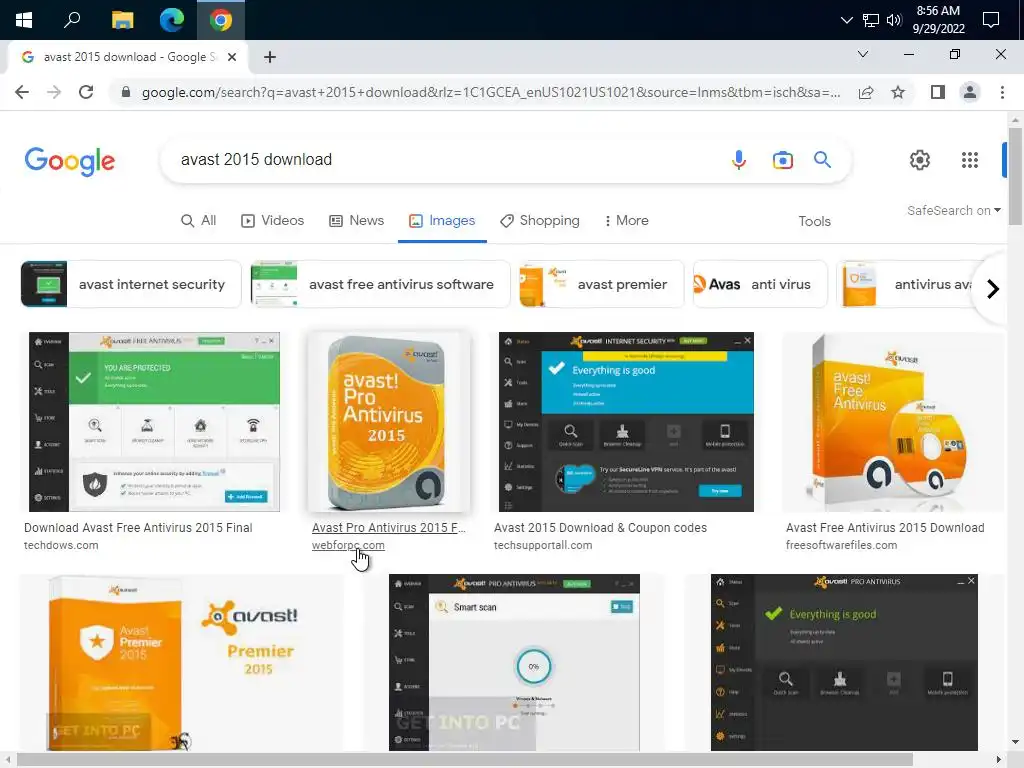Reload the current page
The width and height of the screenshot is (1024, 768).
click(x=86, y=92)
